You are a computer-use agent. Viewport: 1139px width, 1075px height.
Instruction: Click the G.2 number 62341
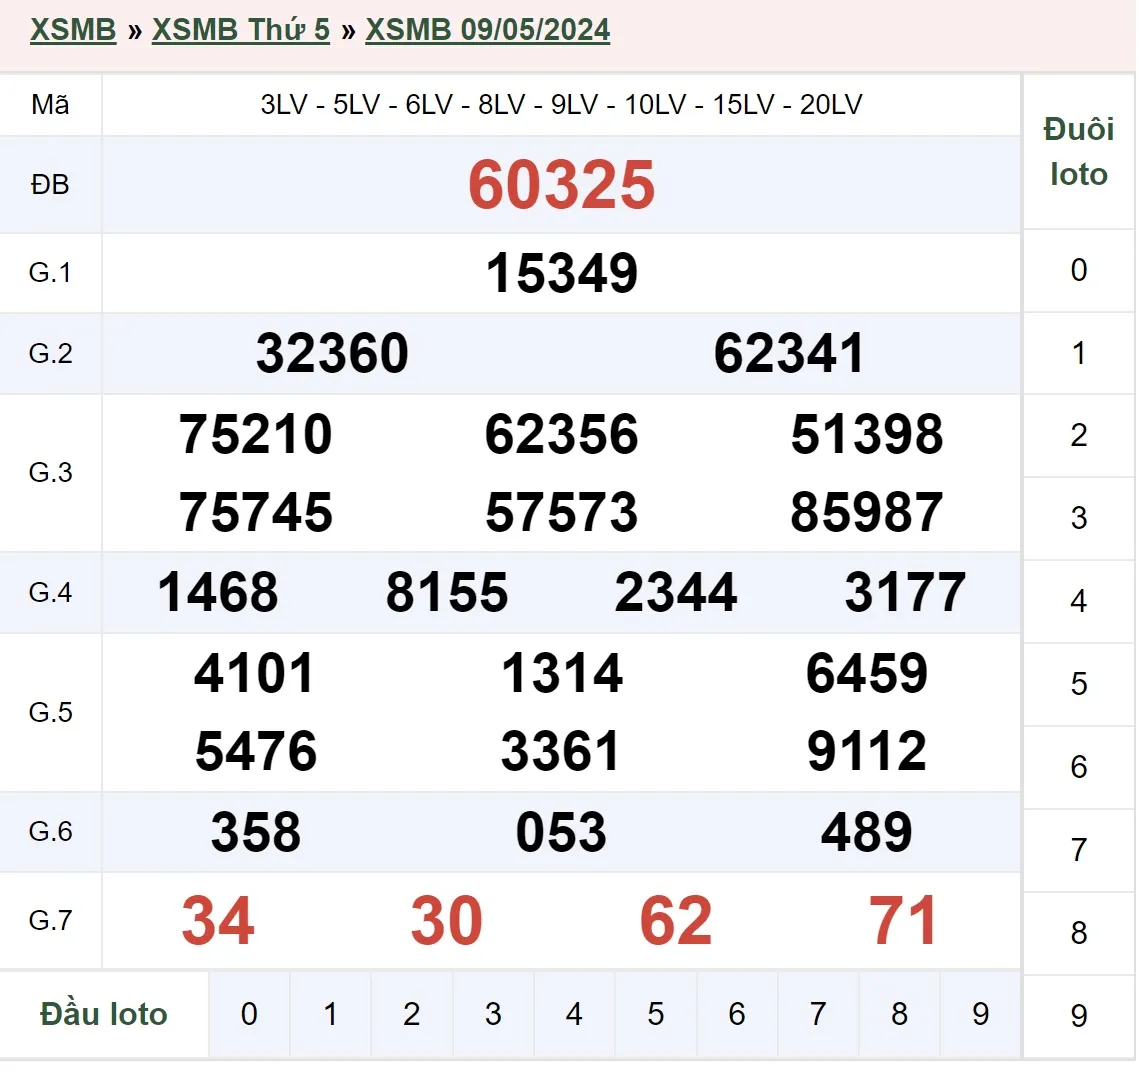(x=789, y=354)
